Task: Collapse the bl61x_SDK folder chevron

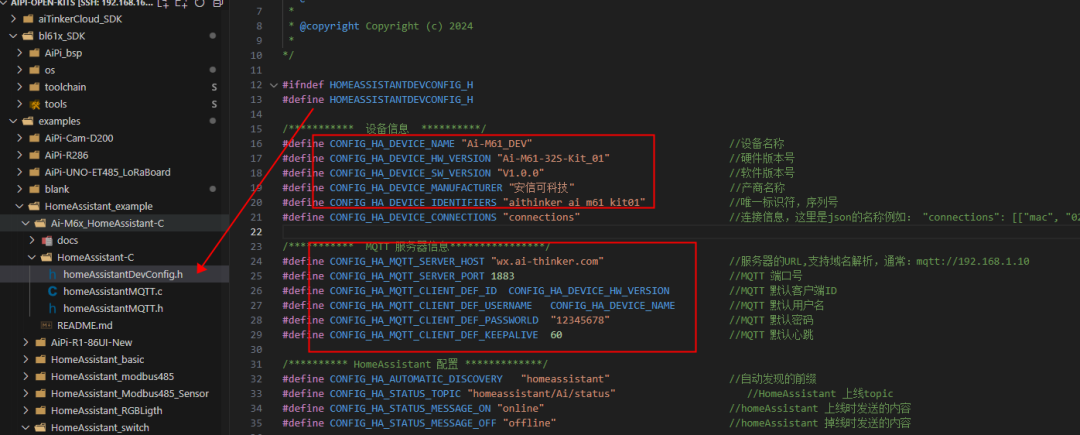Action: (13, 36)
